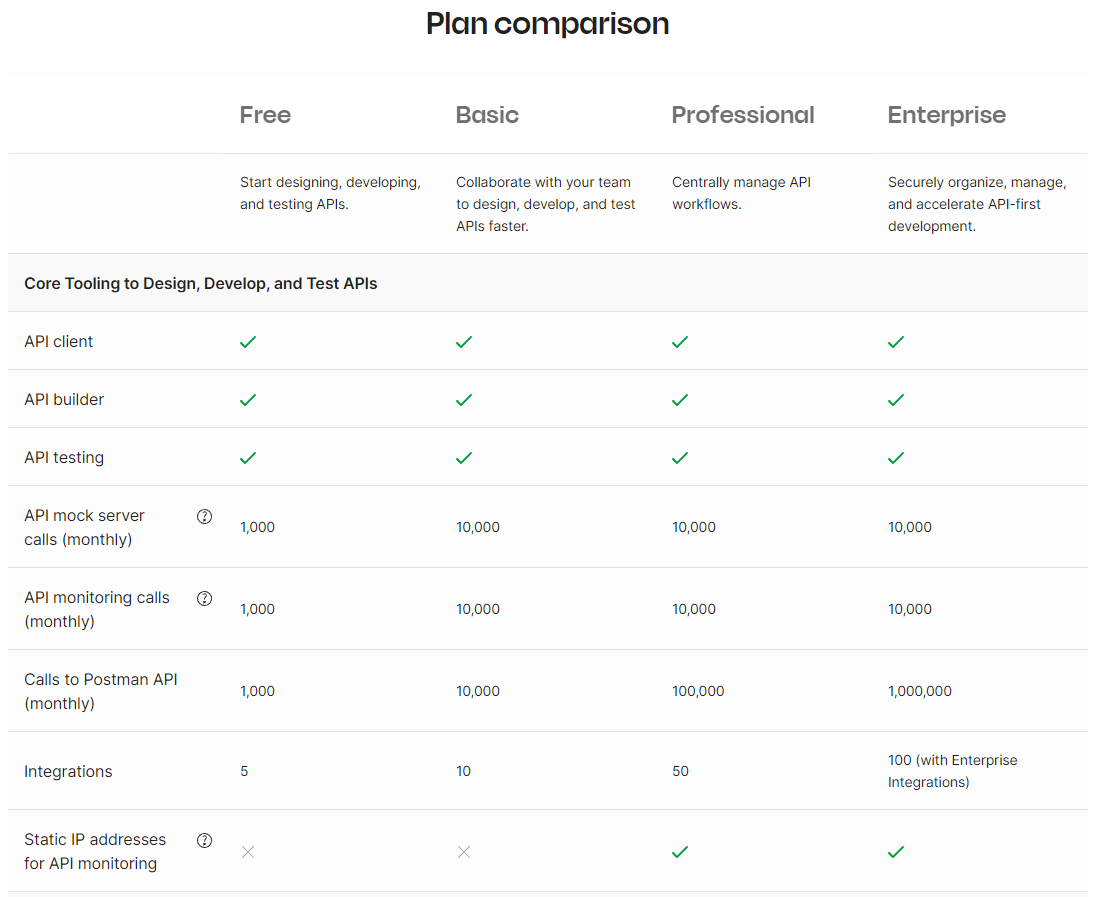Image resolution: width=1103 pixels, height=897 pixels.
Task: Open help tooltip for Static IP addresses
Action: coord(204,841)
